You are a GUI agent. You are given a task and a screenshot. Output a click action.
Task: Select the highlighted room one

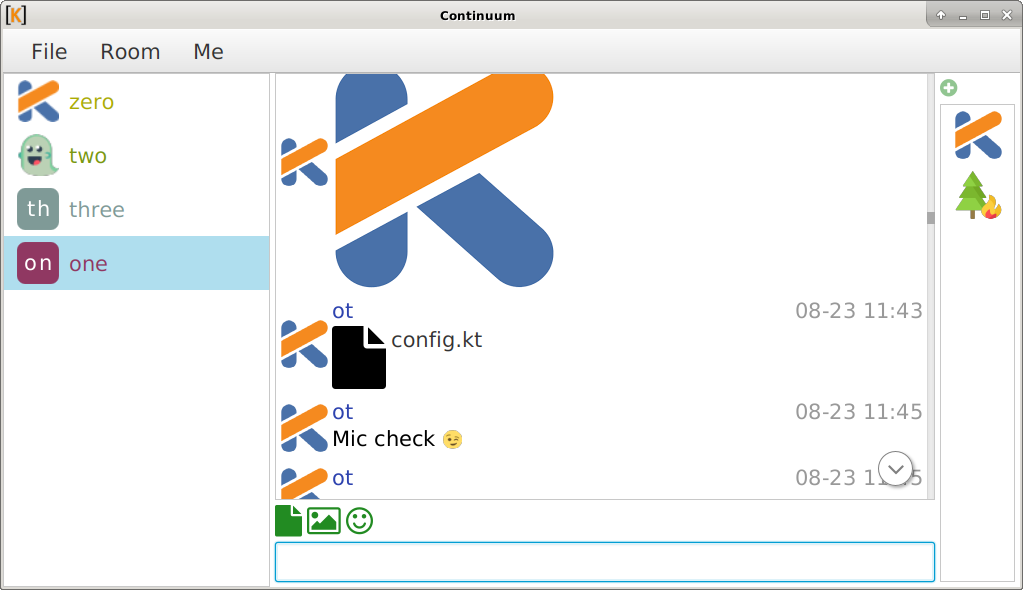pyautogui.click(x=88, y=264)
